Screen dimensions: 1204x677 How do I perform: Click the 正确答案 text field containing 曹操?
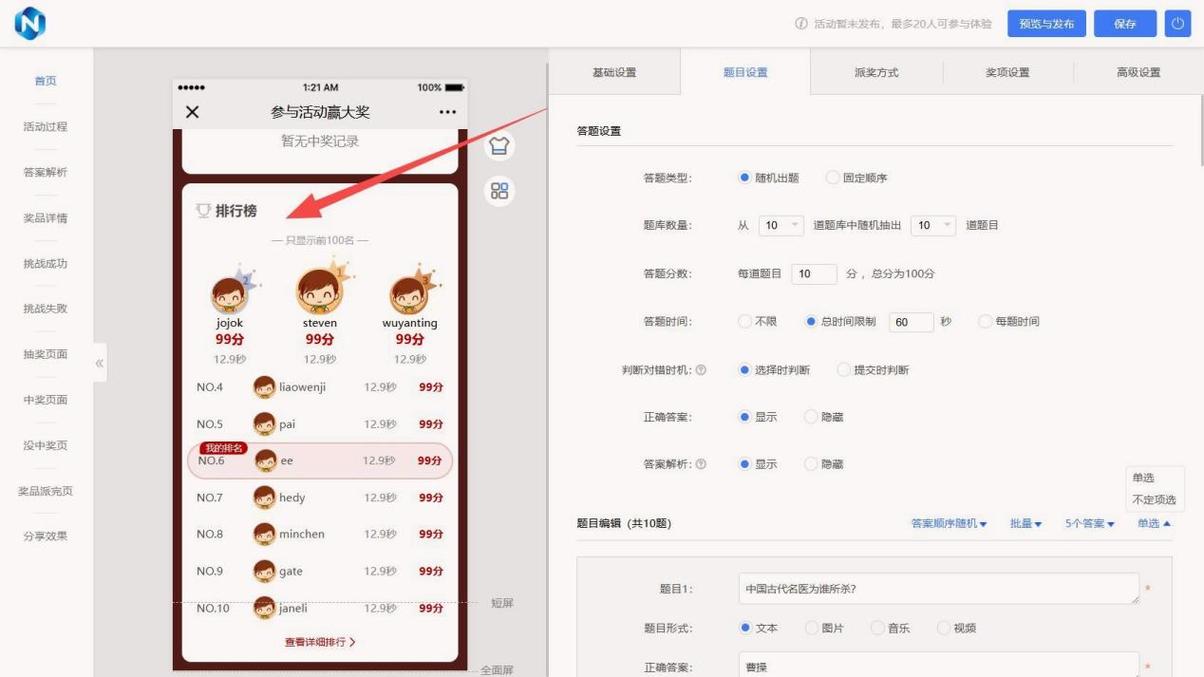click(939, 665)
